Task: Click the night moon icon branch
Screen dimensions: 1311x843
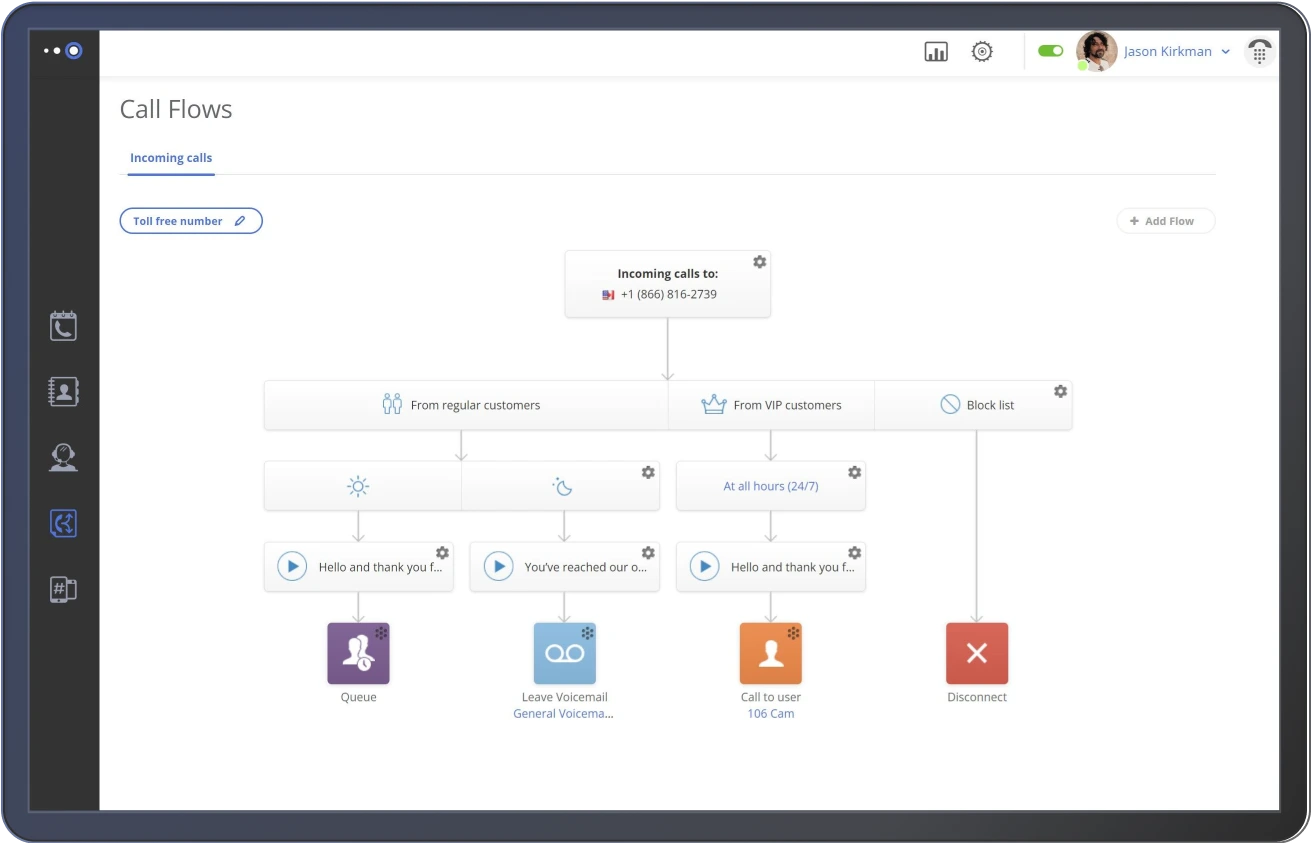Action: [x=562, y=486]
